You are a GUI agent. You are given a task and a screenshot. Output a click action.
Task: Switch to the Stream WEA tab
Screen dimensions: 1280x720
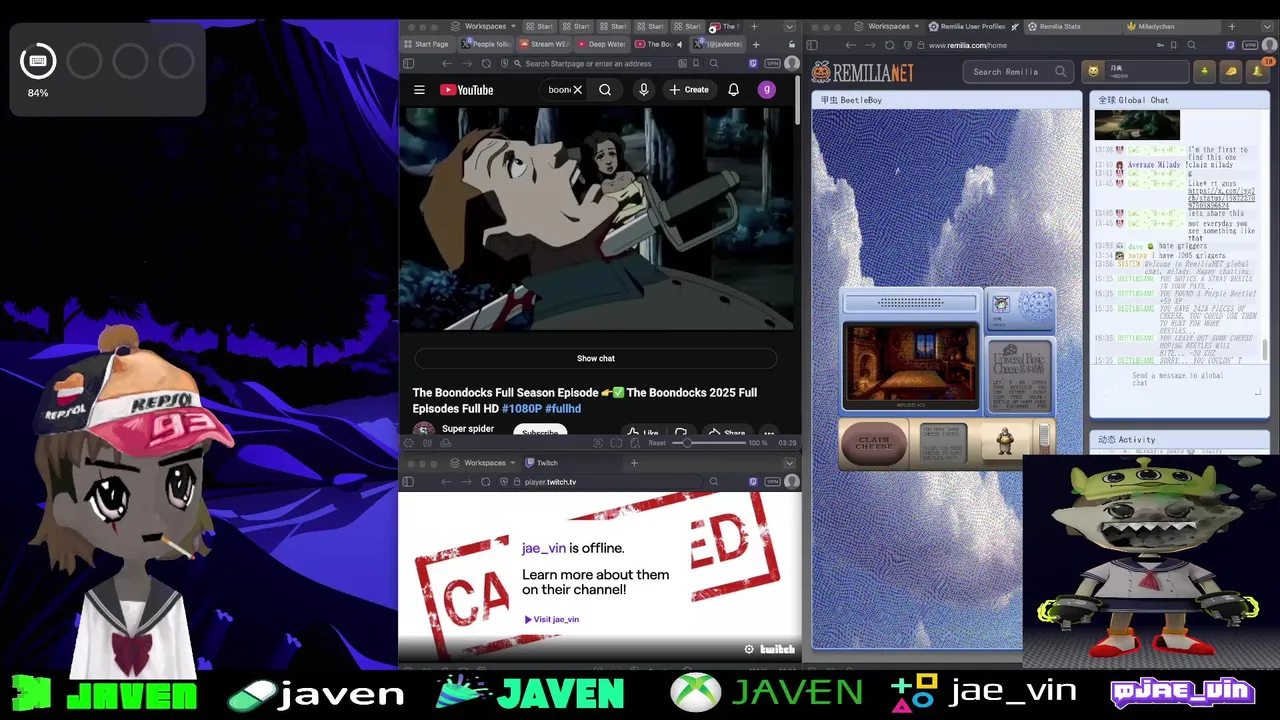[543, 44]
